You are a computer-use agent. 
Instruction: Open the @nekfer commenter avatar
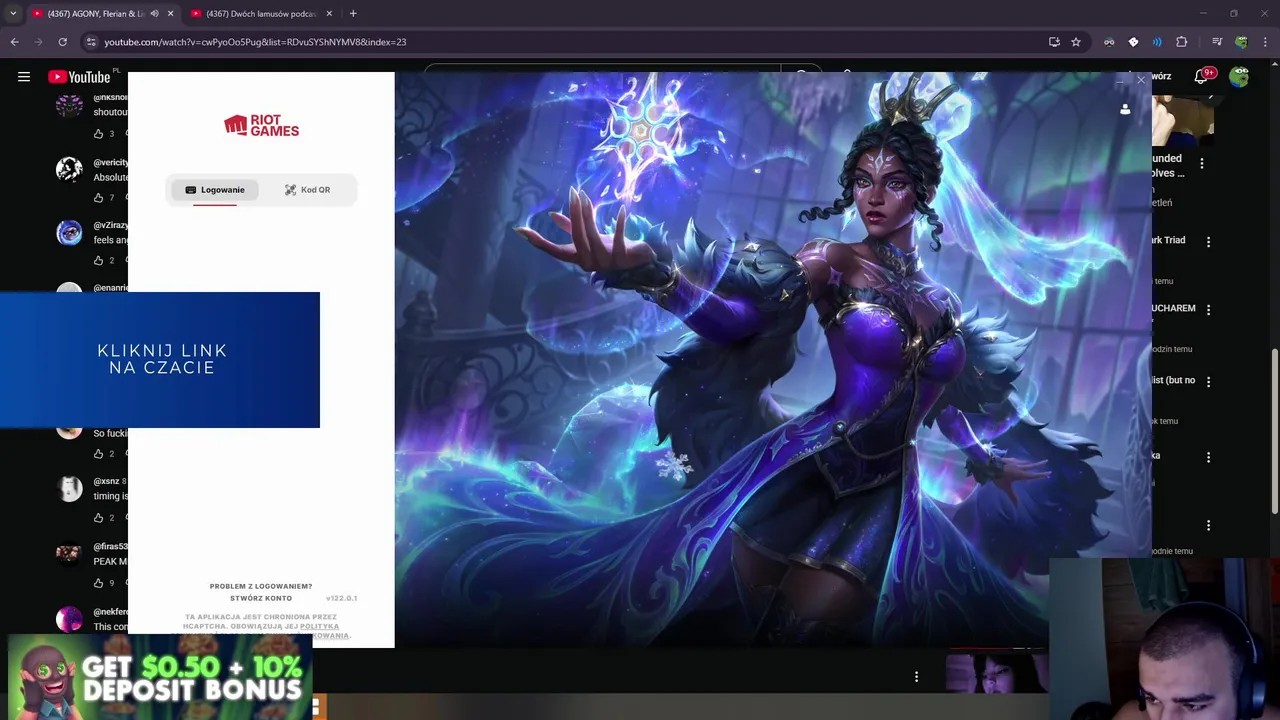pos(69,619)
